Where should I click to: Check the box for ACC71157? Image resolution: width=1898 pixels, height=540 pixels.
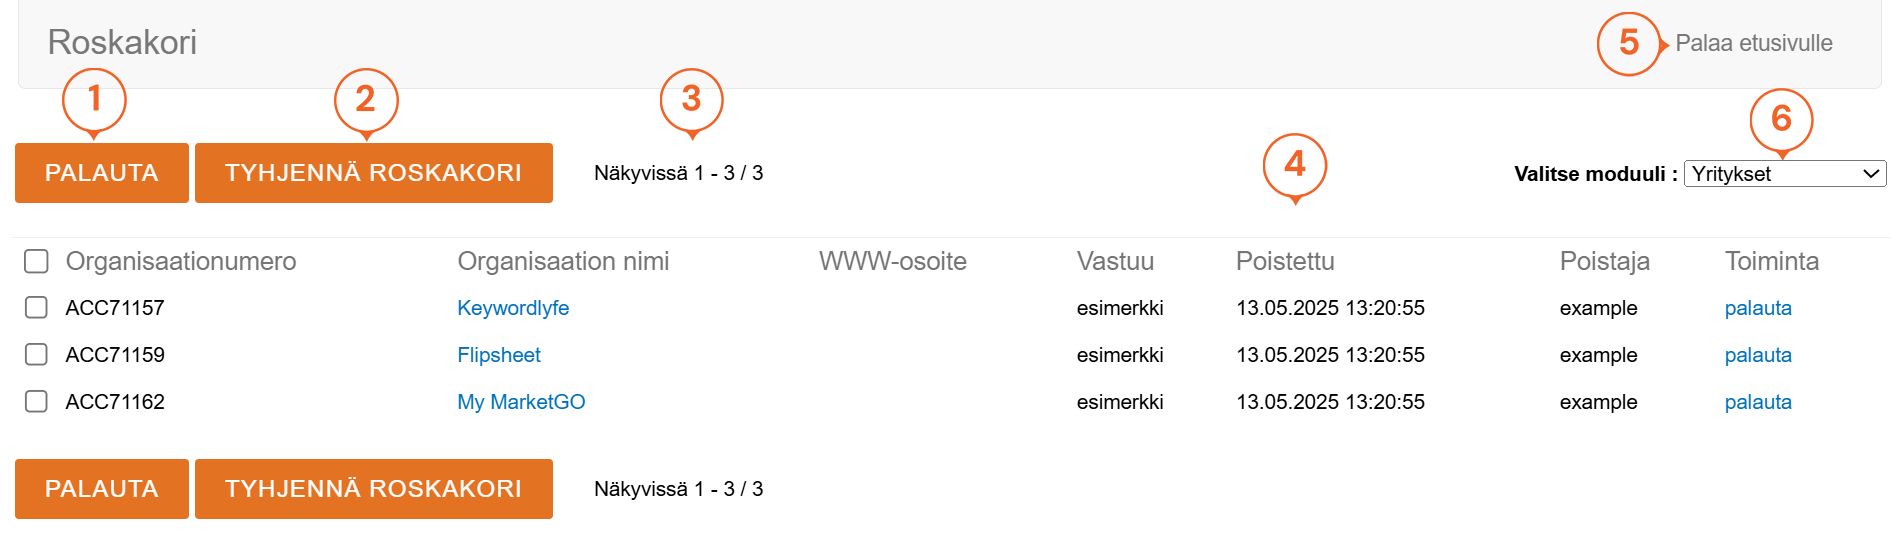click(x=37, y=308)
